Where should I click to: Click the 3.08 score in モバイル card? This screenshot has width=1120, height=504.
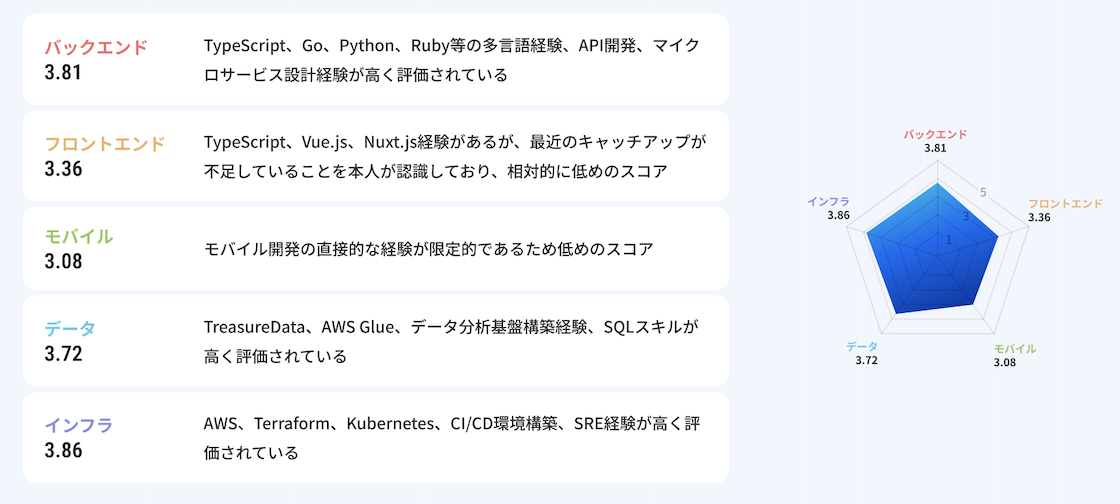[x=63, y=261]
